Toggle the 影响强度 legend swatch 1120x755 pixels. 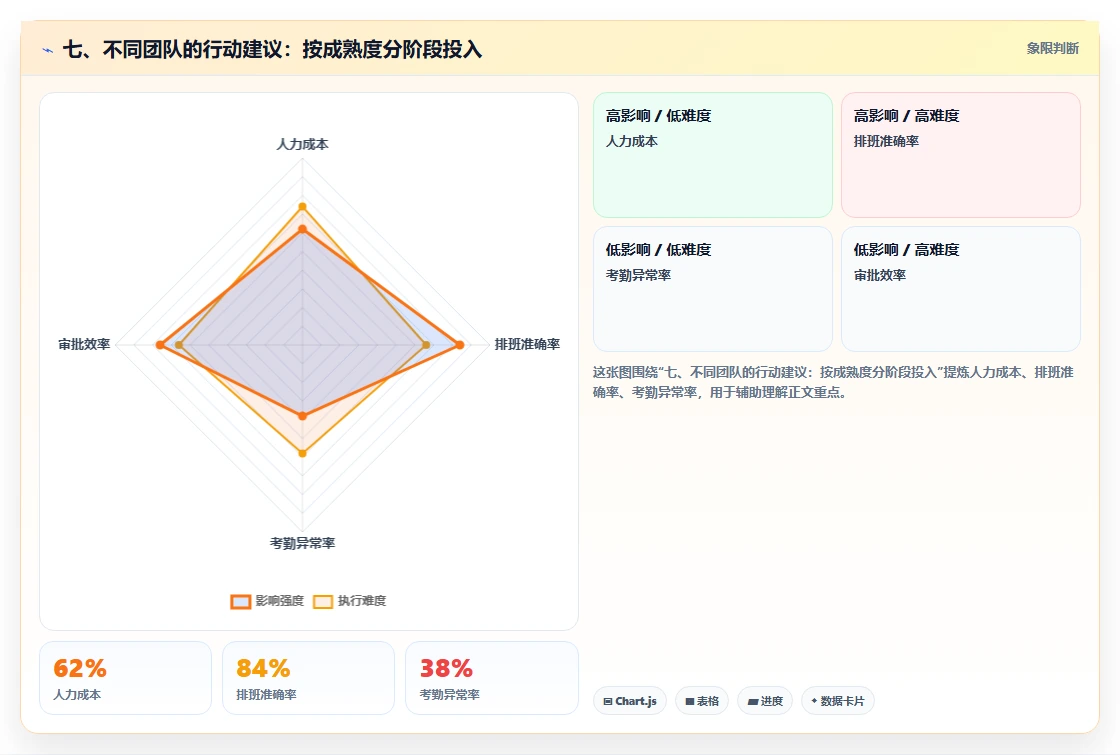coord(241,601)
